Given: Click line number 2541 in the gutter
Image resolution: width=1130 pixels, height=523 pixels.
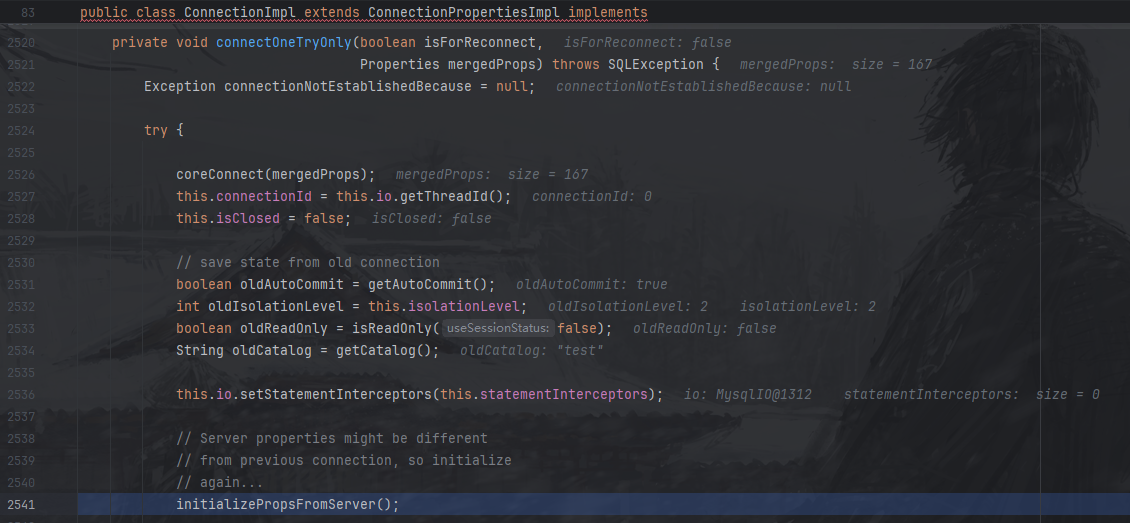Looking at the screenshot, I should [21, 505].
